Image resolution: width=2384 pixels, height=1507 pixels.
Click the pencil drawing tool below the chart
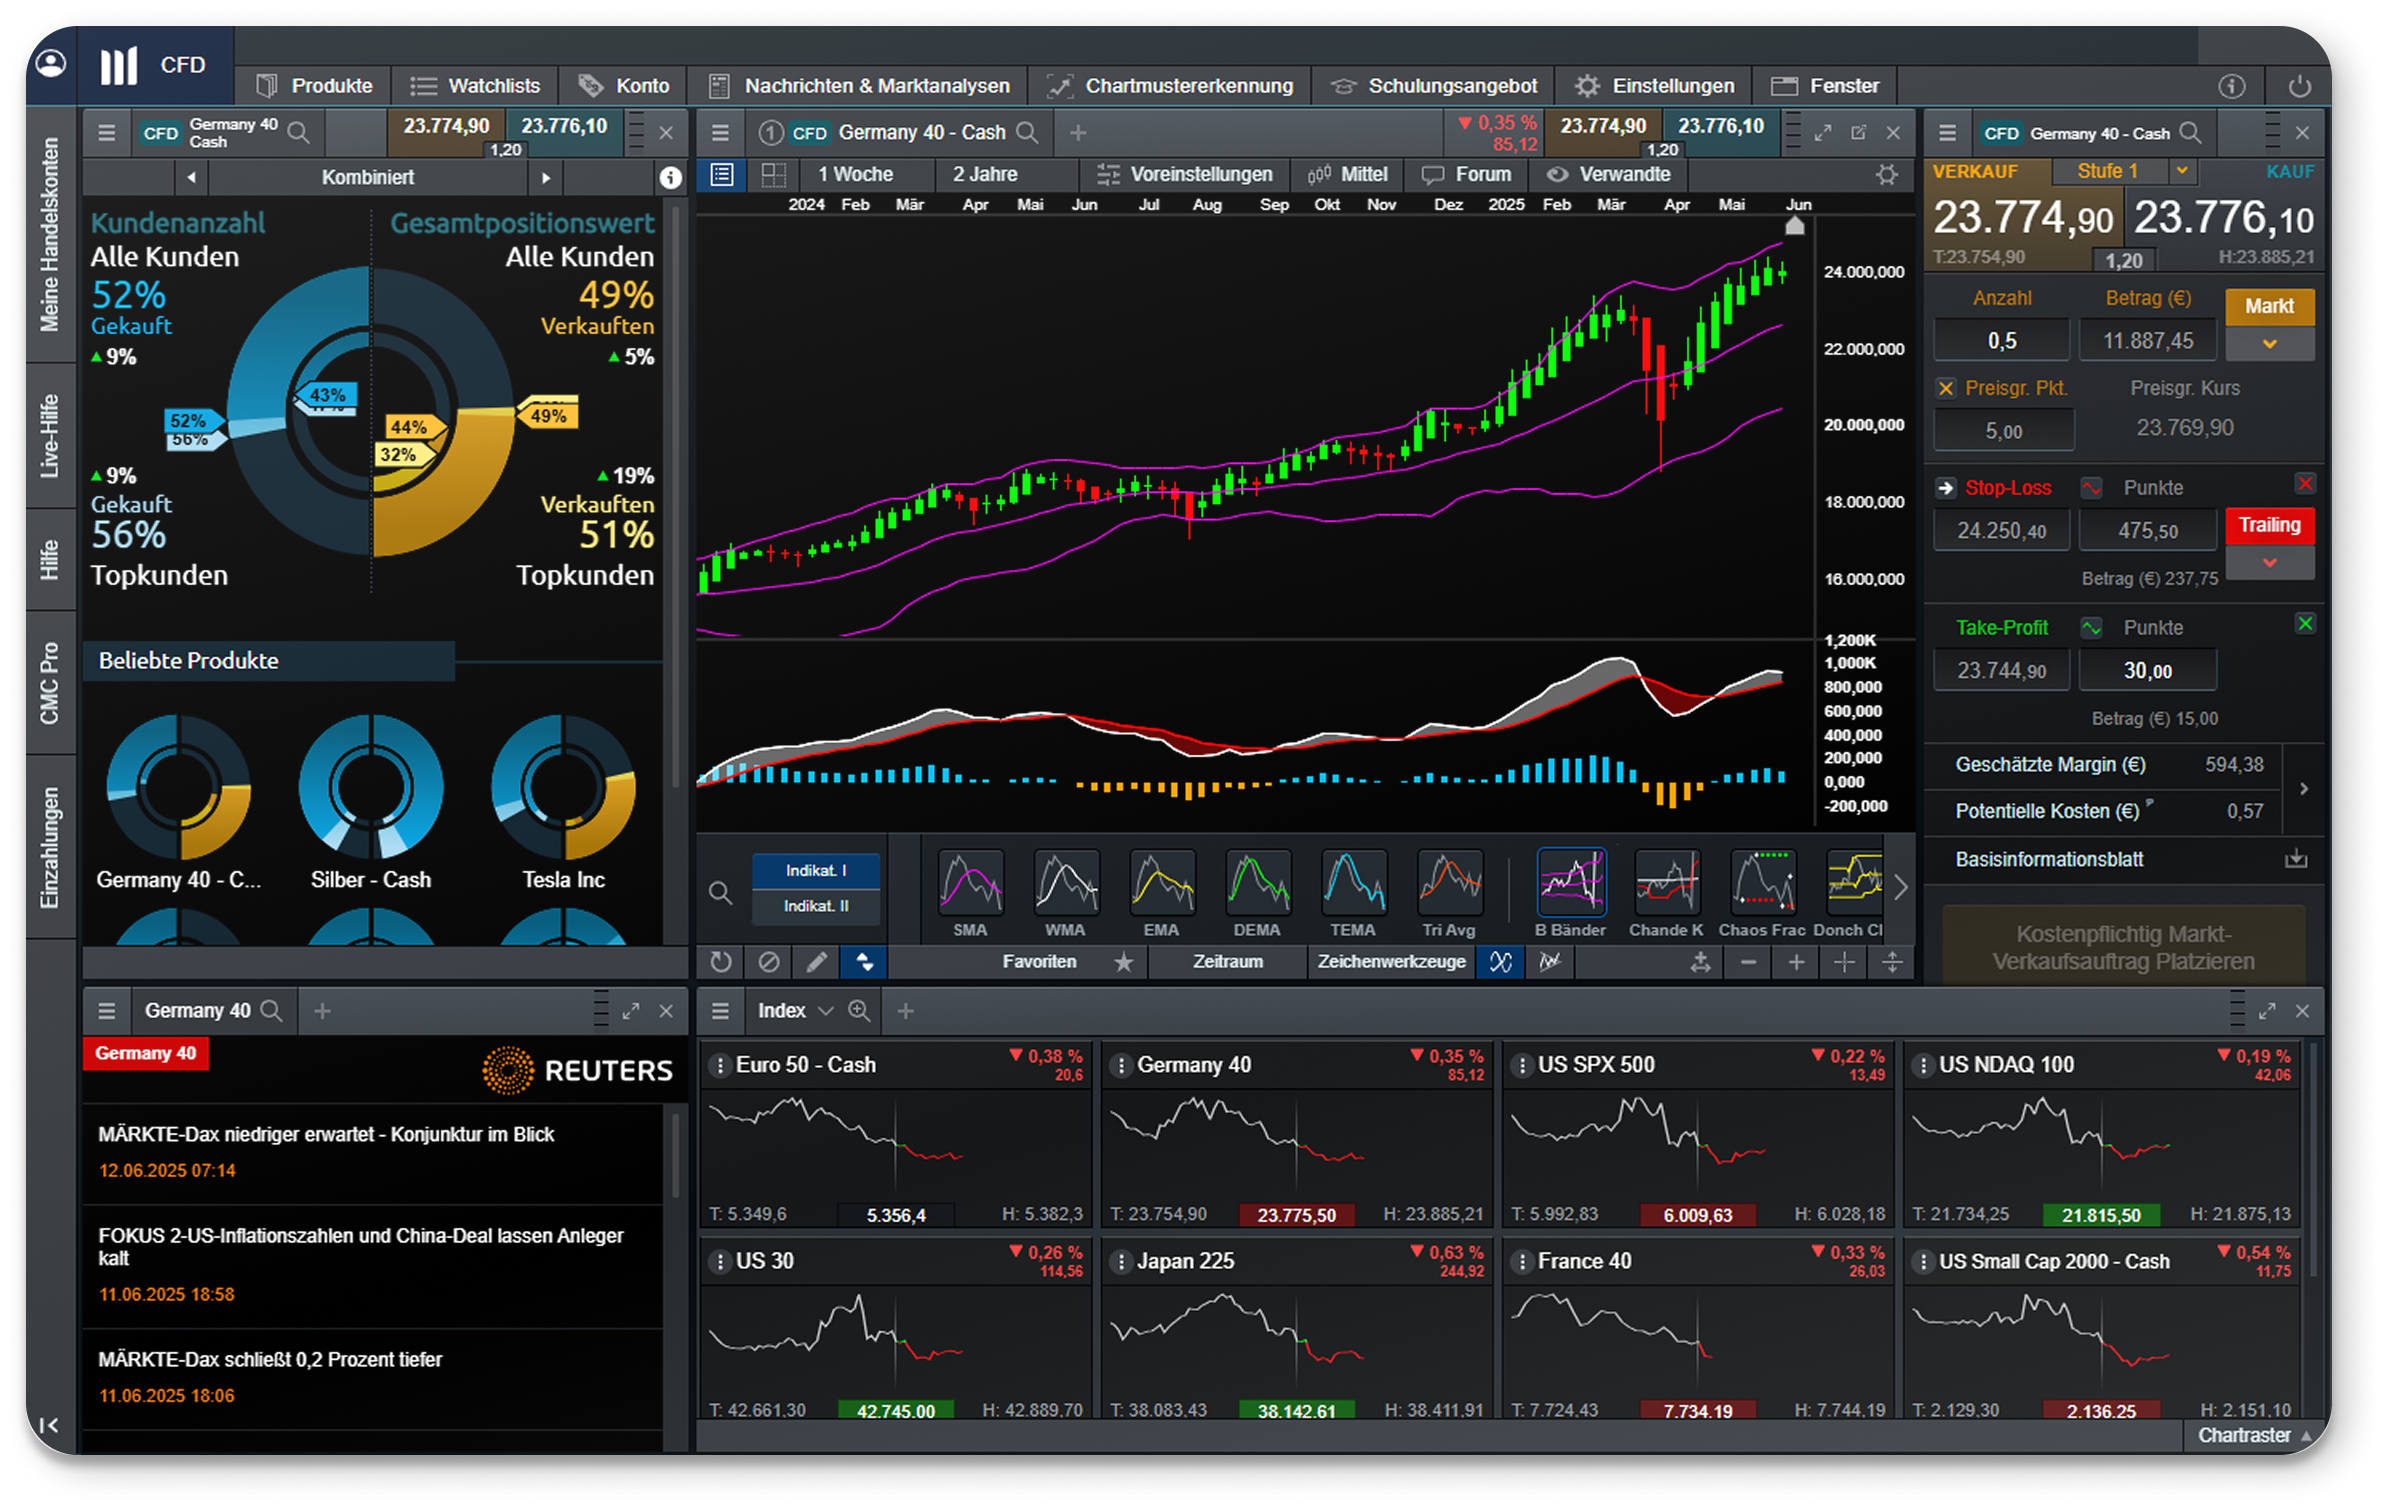[815, 962]
